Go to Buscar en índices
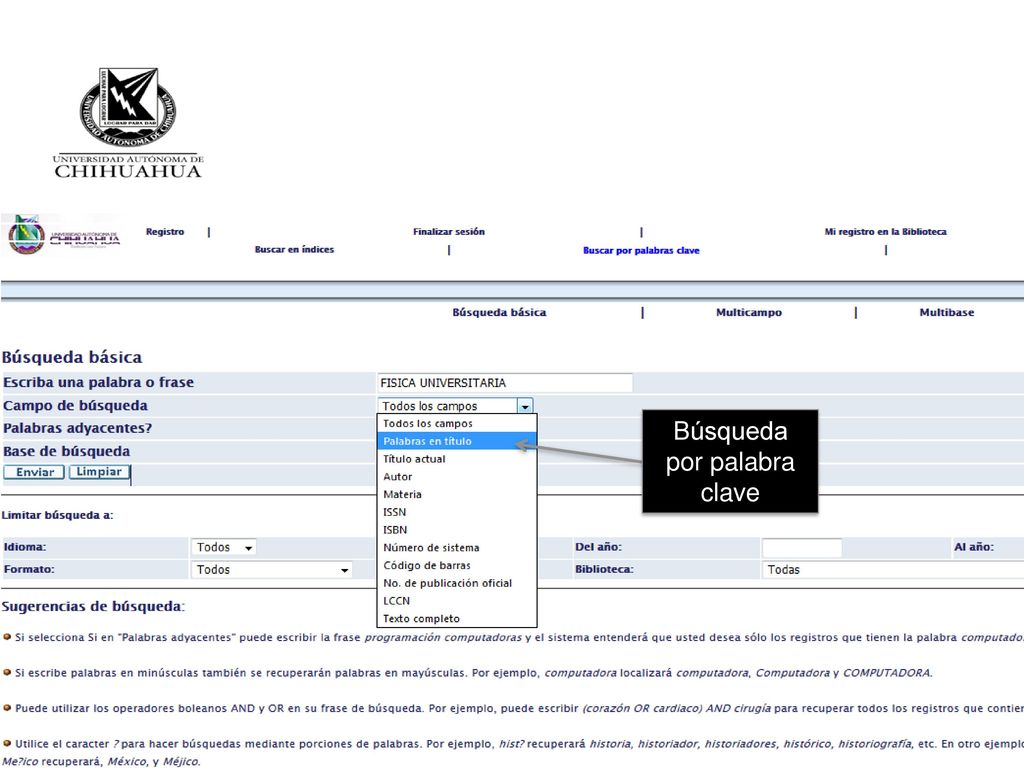 click(x=294, y=249)
